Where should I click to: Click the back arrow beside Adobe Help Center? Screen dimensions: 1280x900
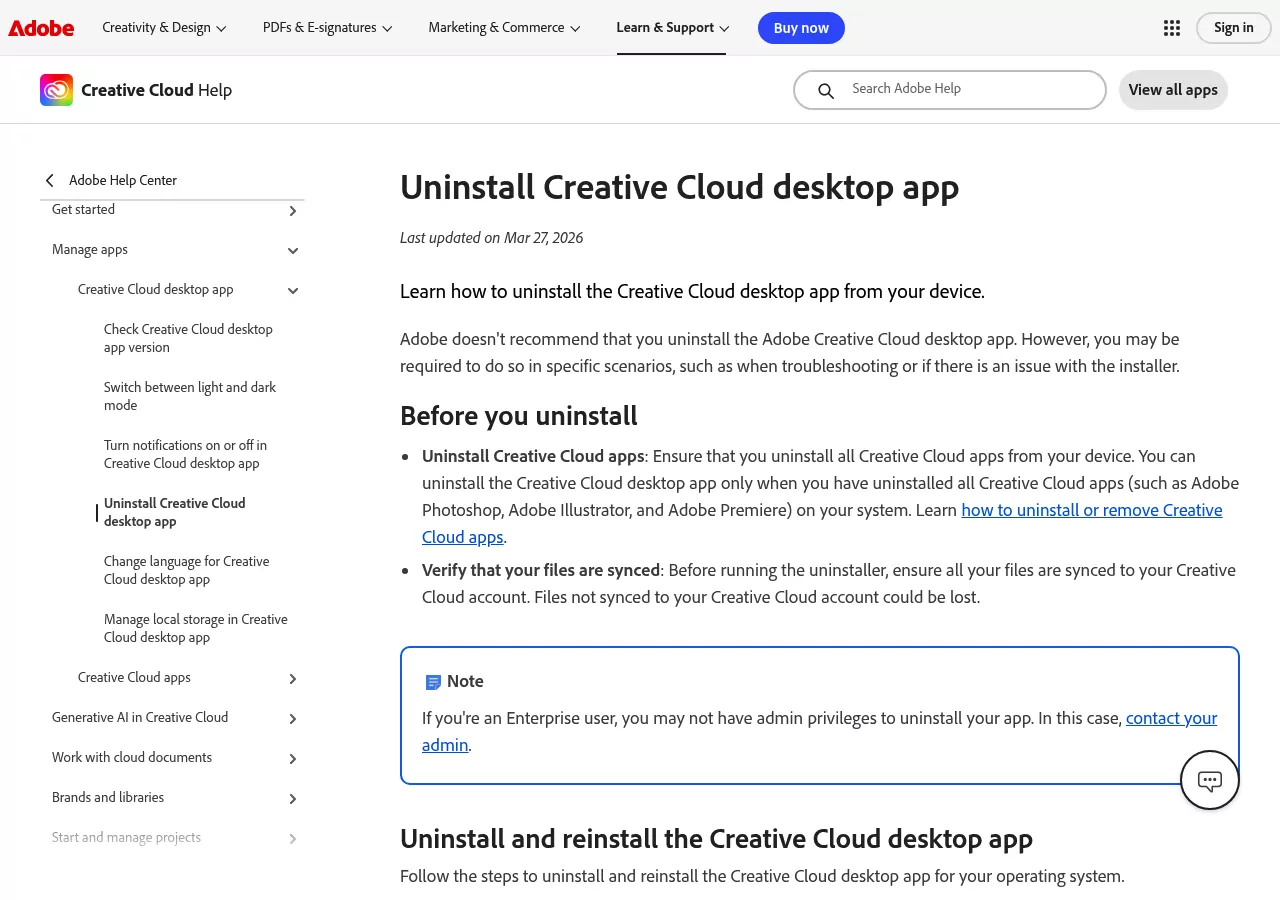pyautogui.click(x=50, y=180)
